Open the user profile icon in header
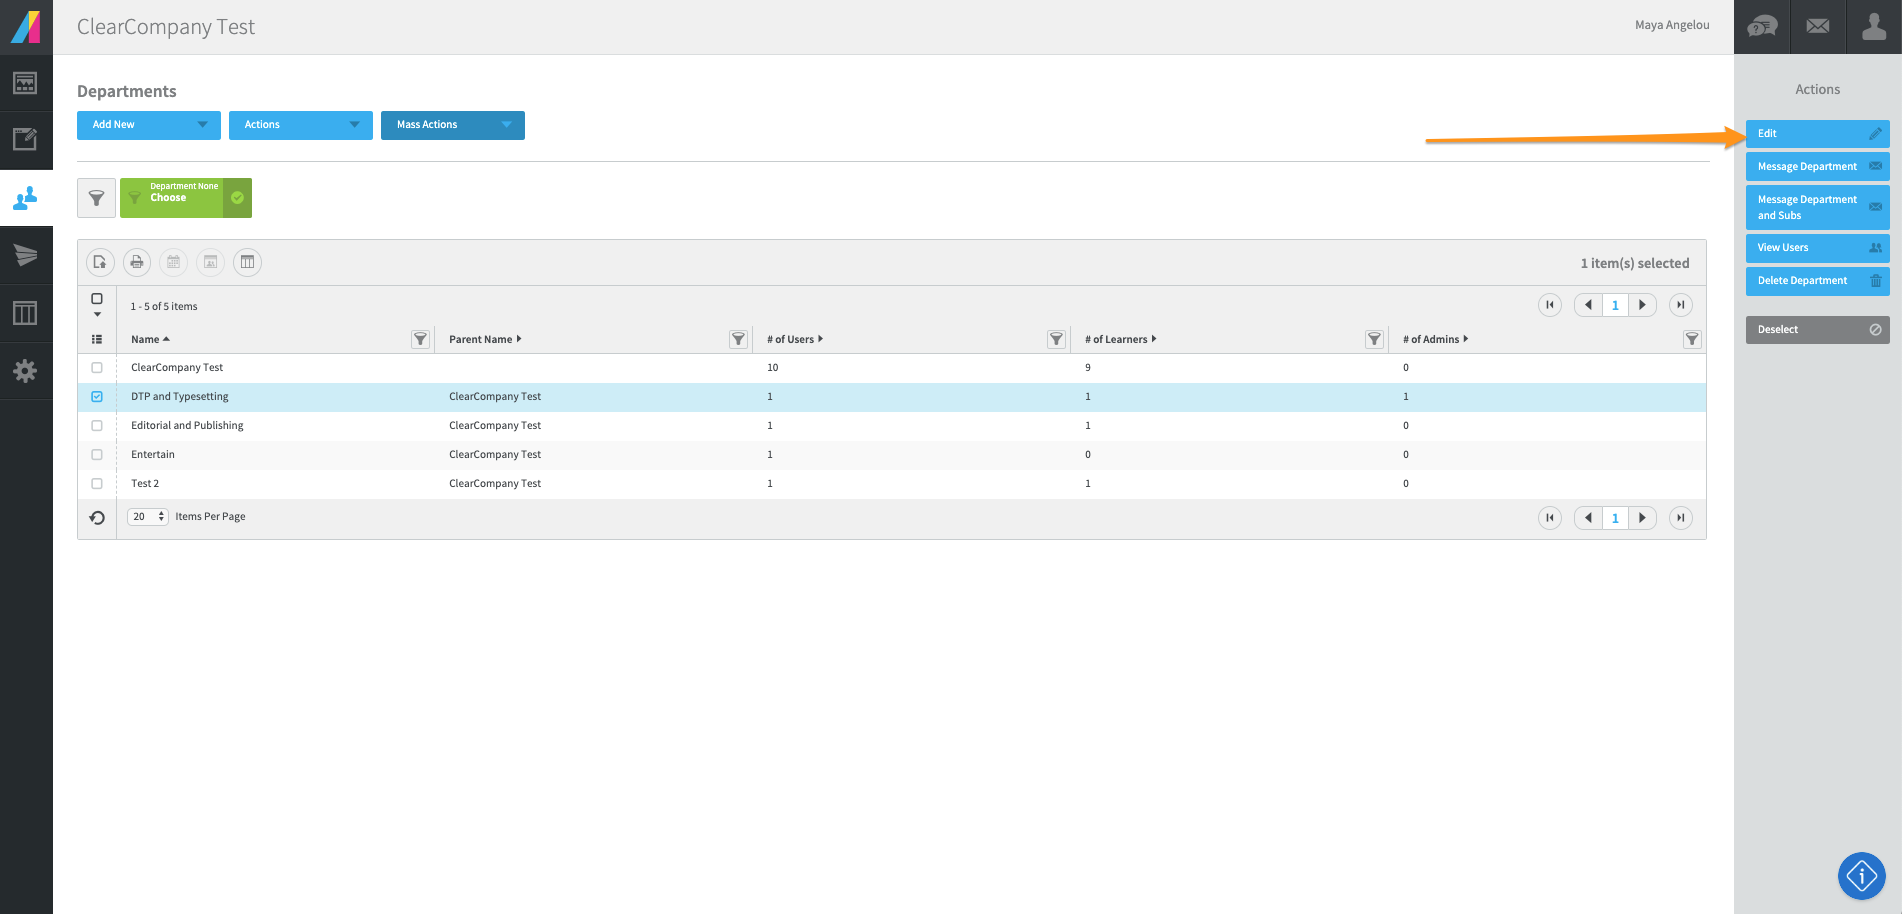1902x914 pixels. [1874, 27]
